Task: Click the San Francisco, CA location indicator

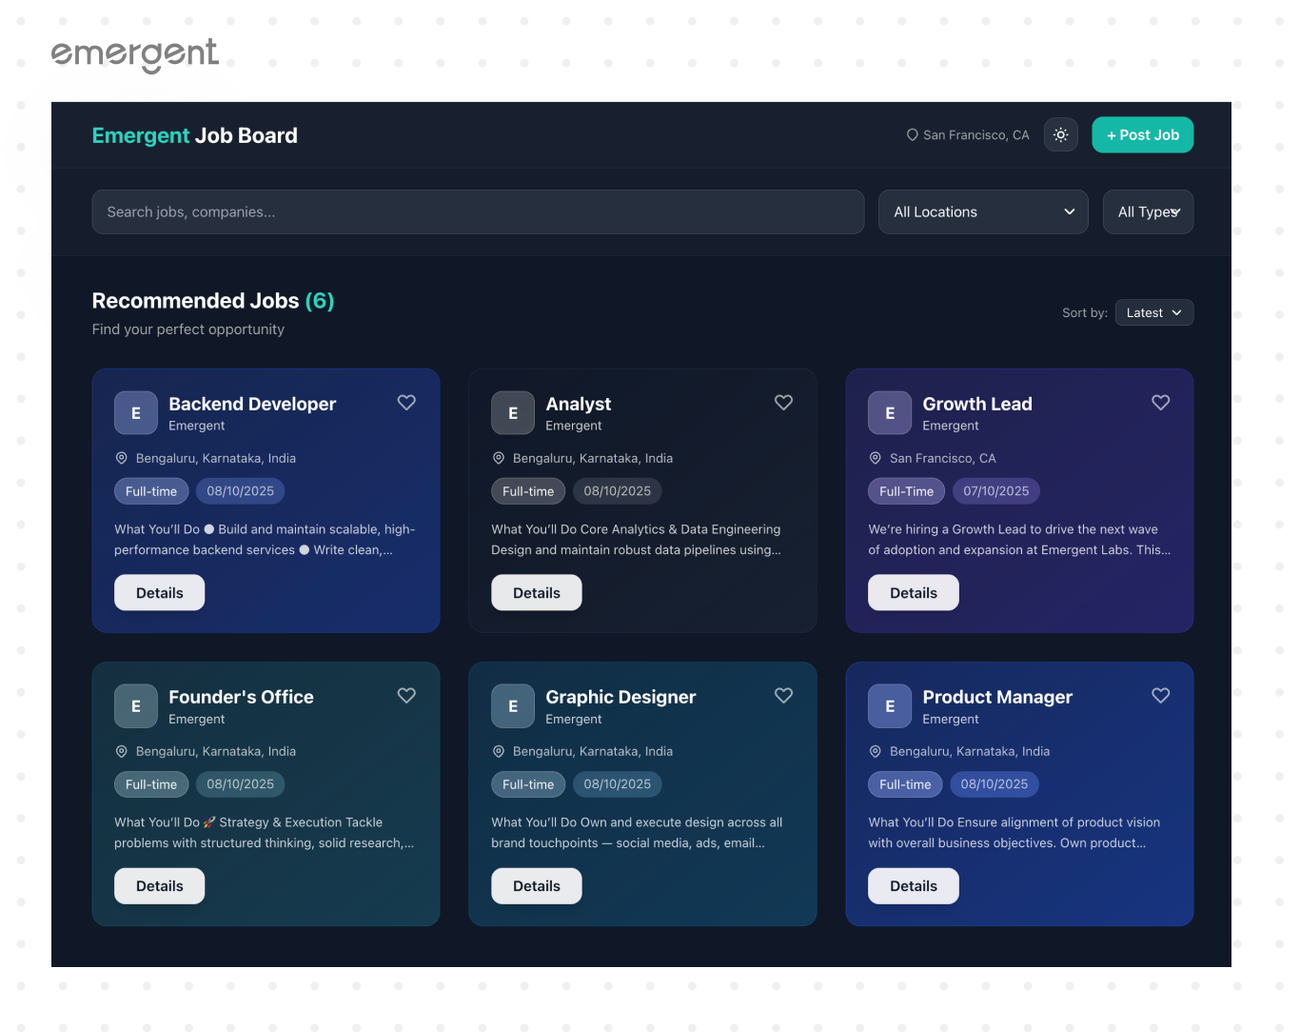Action: tap(967, 135)
